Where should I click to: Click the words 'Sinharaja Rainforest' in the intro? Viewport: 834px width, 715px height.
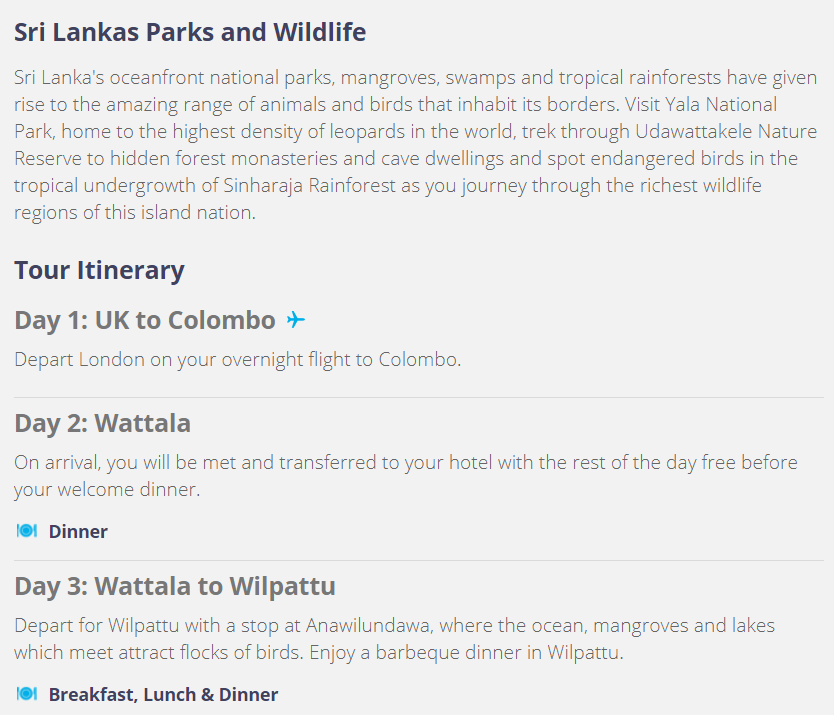(310, 186)
